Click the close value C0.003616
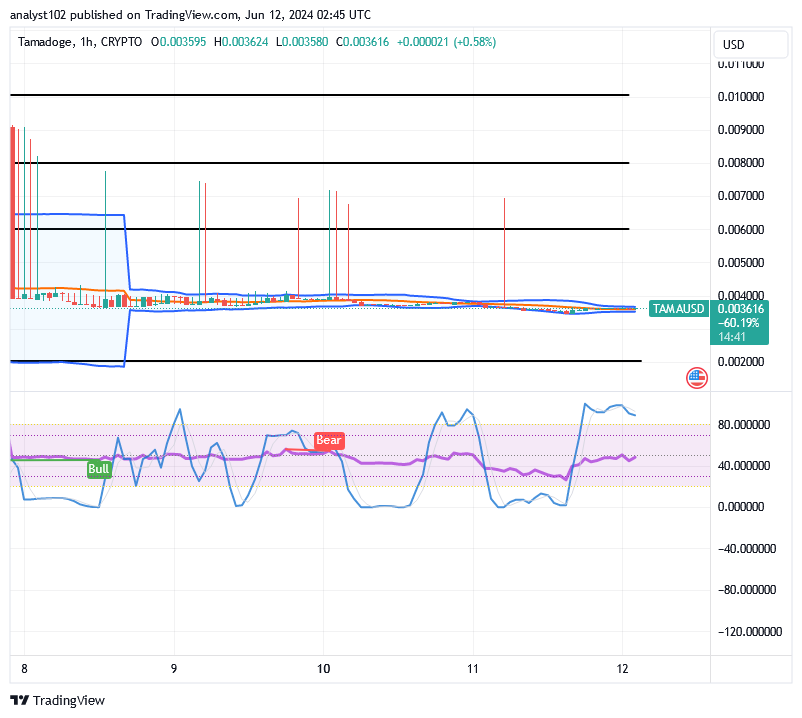This screenshot has width=802, height=718. tap(362, 42)
